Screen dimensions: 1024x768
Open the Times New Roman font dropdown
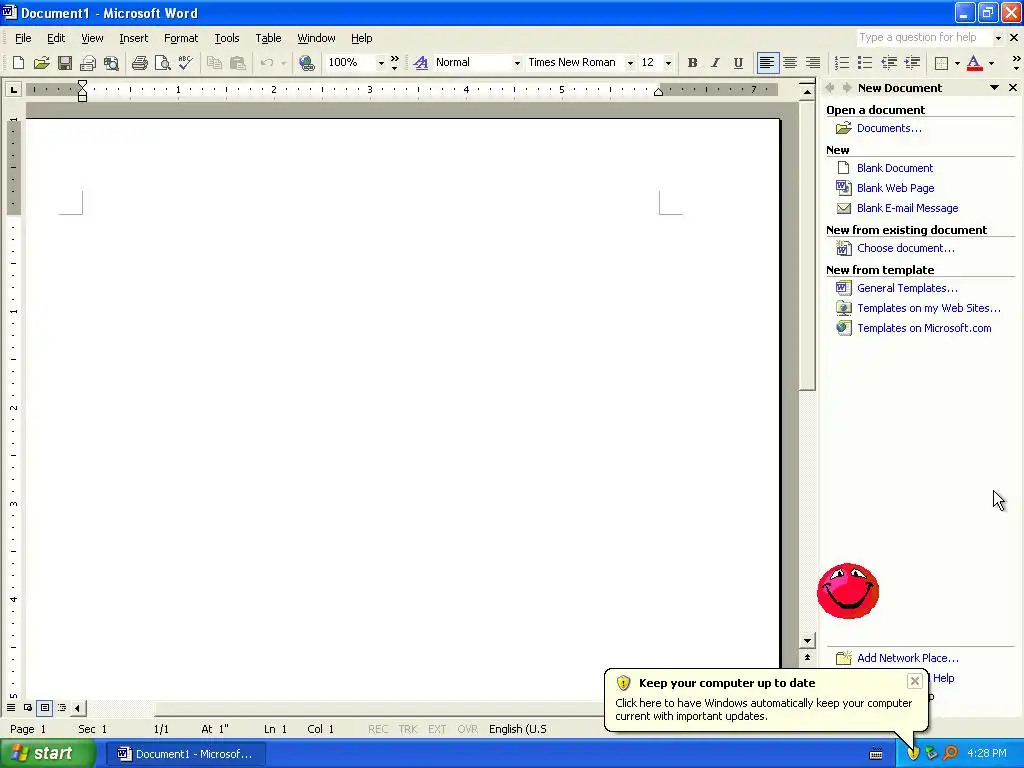630,63
